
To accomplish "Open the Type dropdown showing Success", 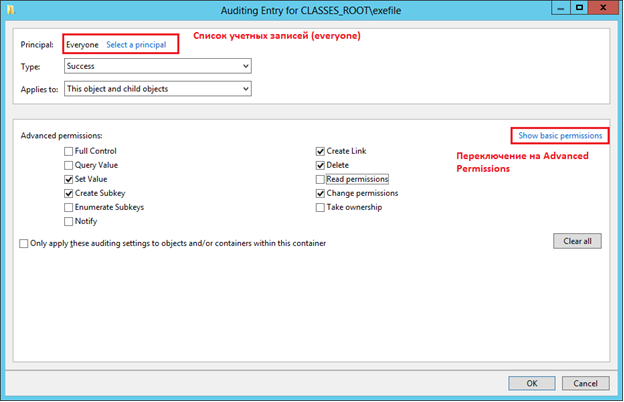I will click(158, 66).
